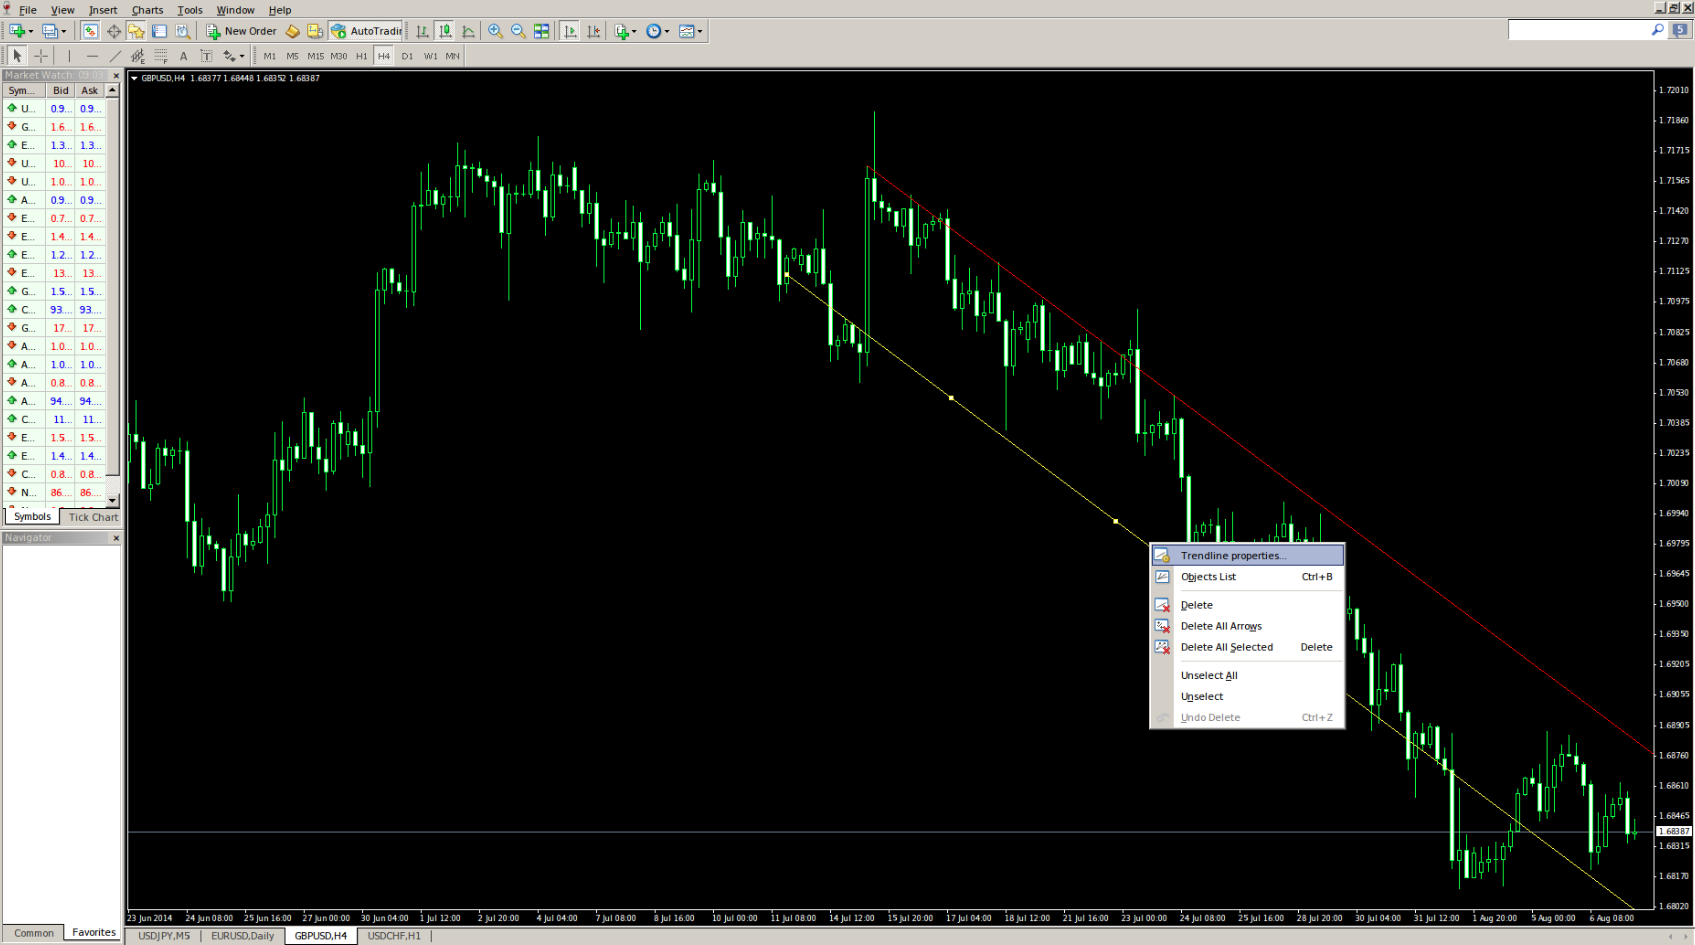Screen dimensions: 1695x945
Task: Click the tile windows icon
Action: 541,31
